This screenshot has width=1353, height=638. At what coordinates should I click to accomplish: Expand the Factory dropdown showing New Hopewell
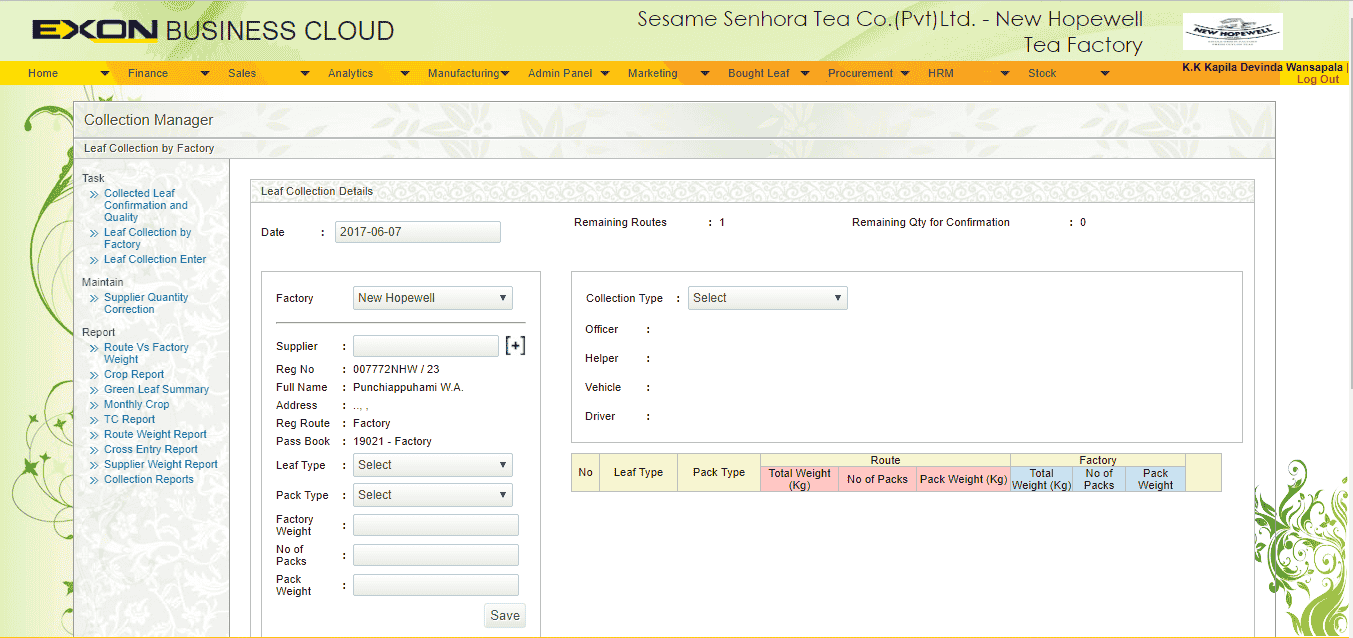tap(433, 298)
